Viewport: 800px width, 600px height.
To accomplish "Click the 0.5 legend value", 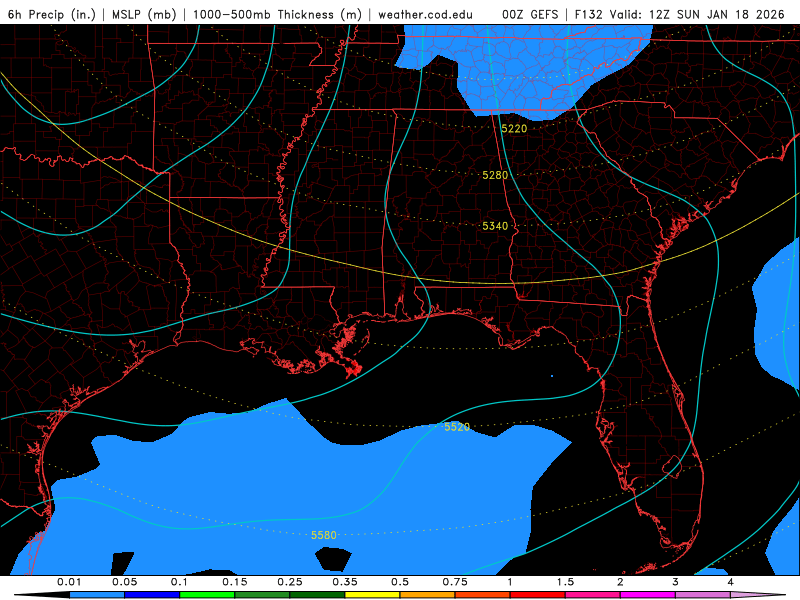I will coord(400,582).
